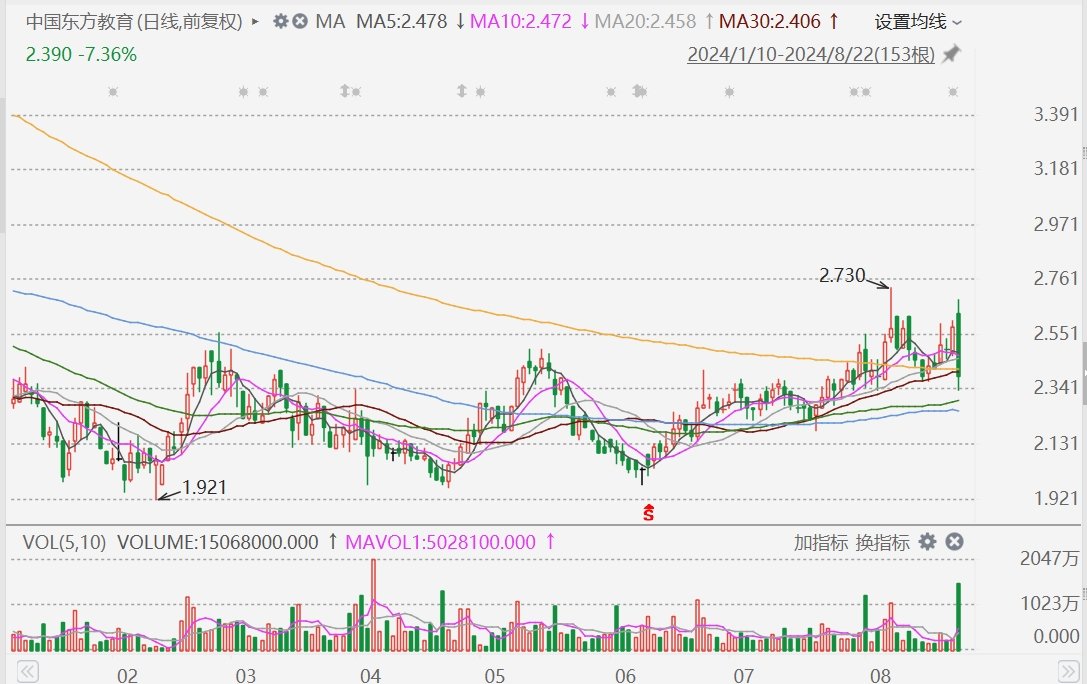
Task: Click the red S signal marker below the chart
Action: pos(648,513)
